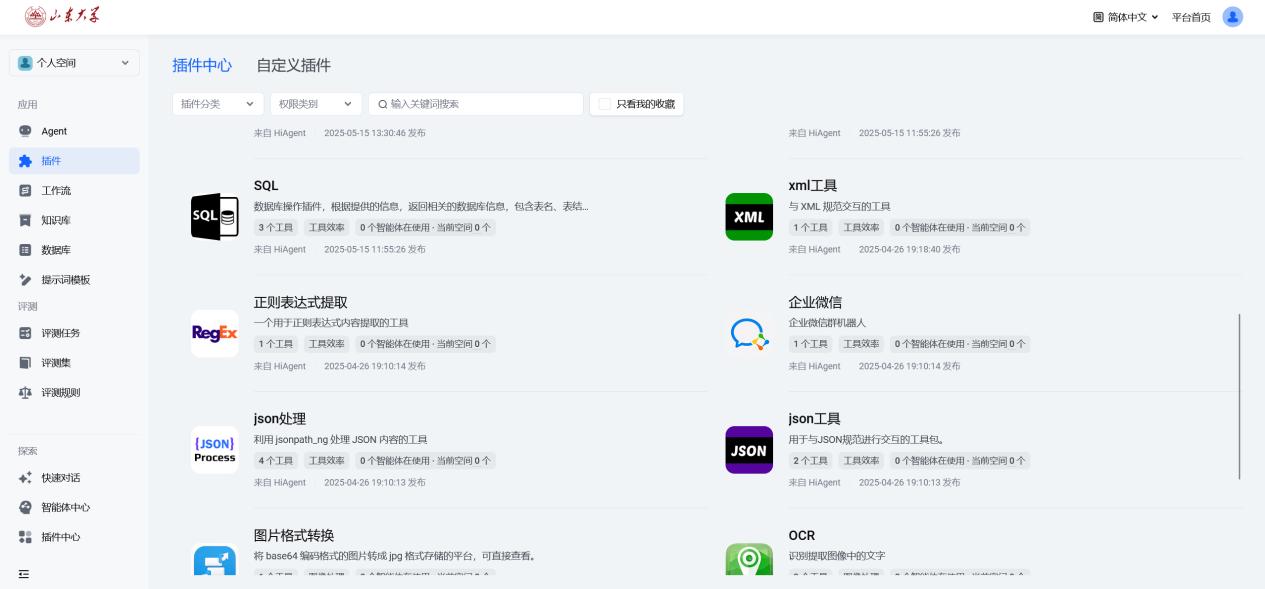Screen dimensions: 1265x589
Task: Open the xml工具 plugin title
Action: pyautogui.click(x=813, y=186)
